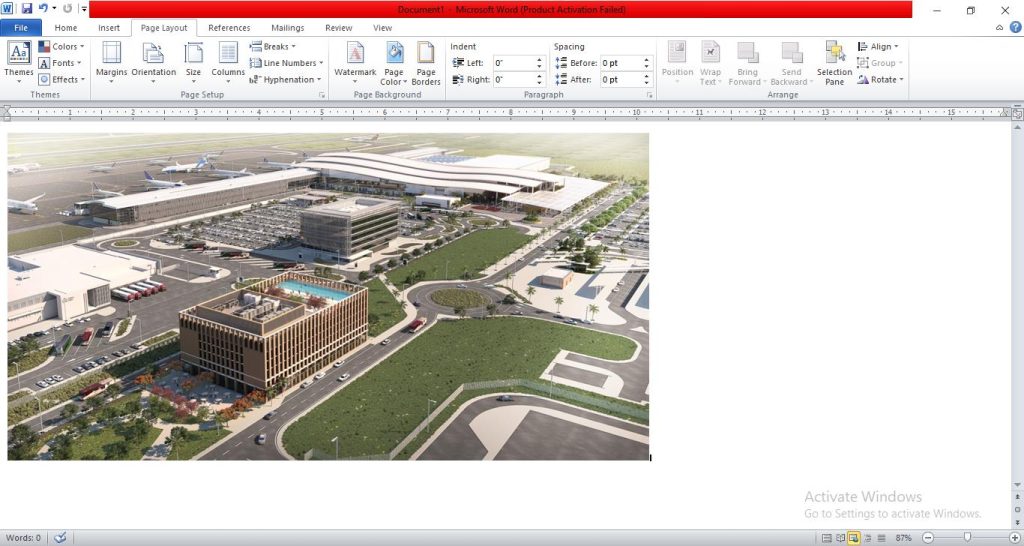Click the proofing check icon
This screenshot has height=546, width=1024.
coord(60,538)
